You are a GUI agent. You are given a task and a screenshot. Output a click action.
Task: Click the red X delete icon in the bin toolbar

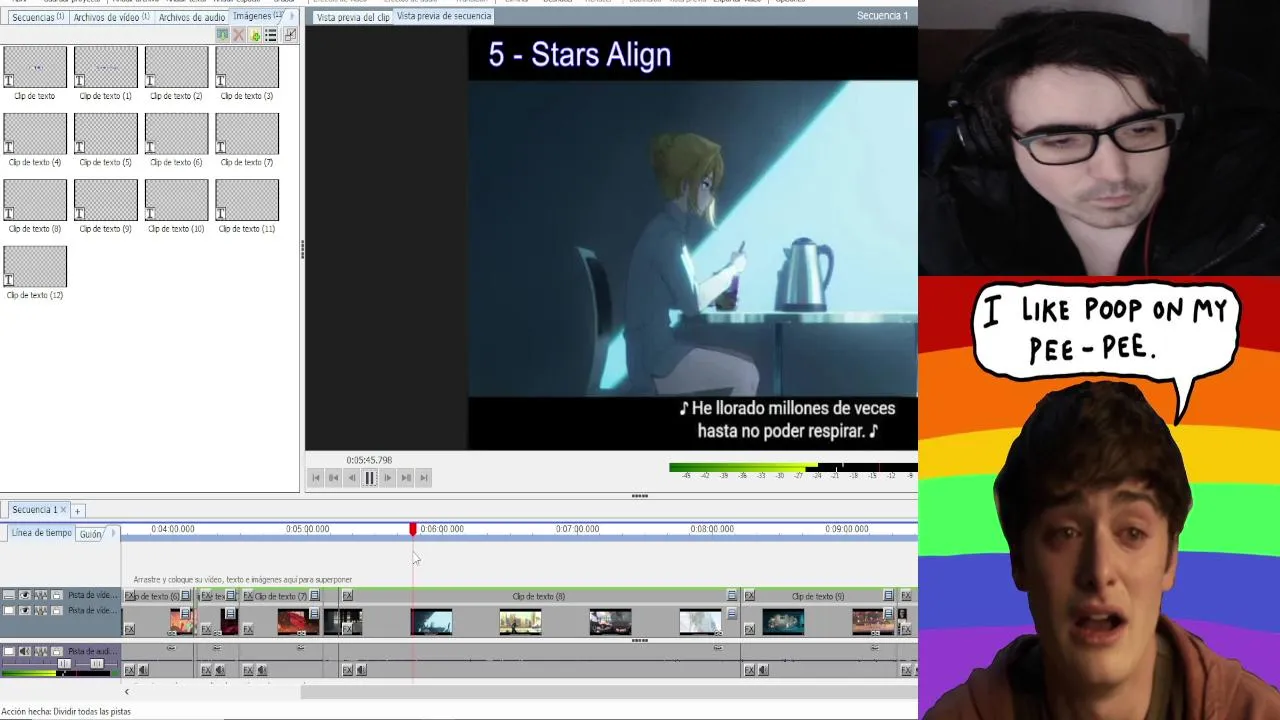[x=238, y=34]
